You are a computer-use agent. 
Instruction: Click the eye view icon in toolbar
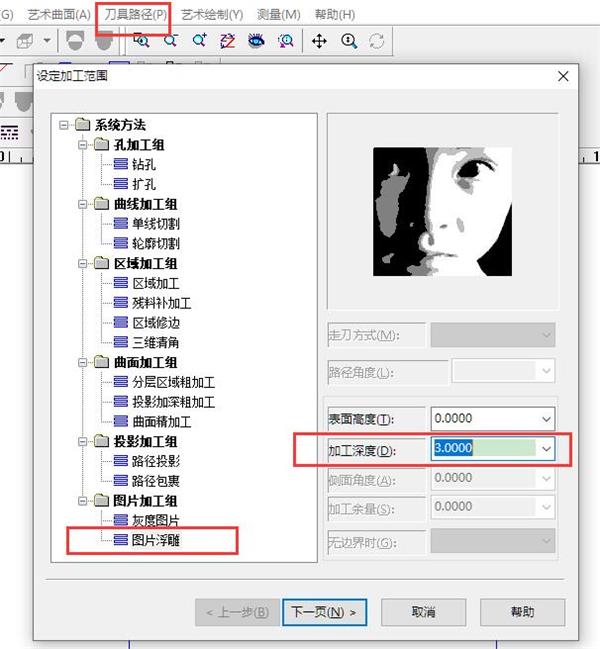(x=257, y=41)
